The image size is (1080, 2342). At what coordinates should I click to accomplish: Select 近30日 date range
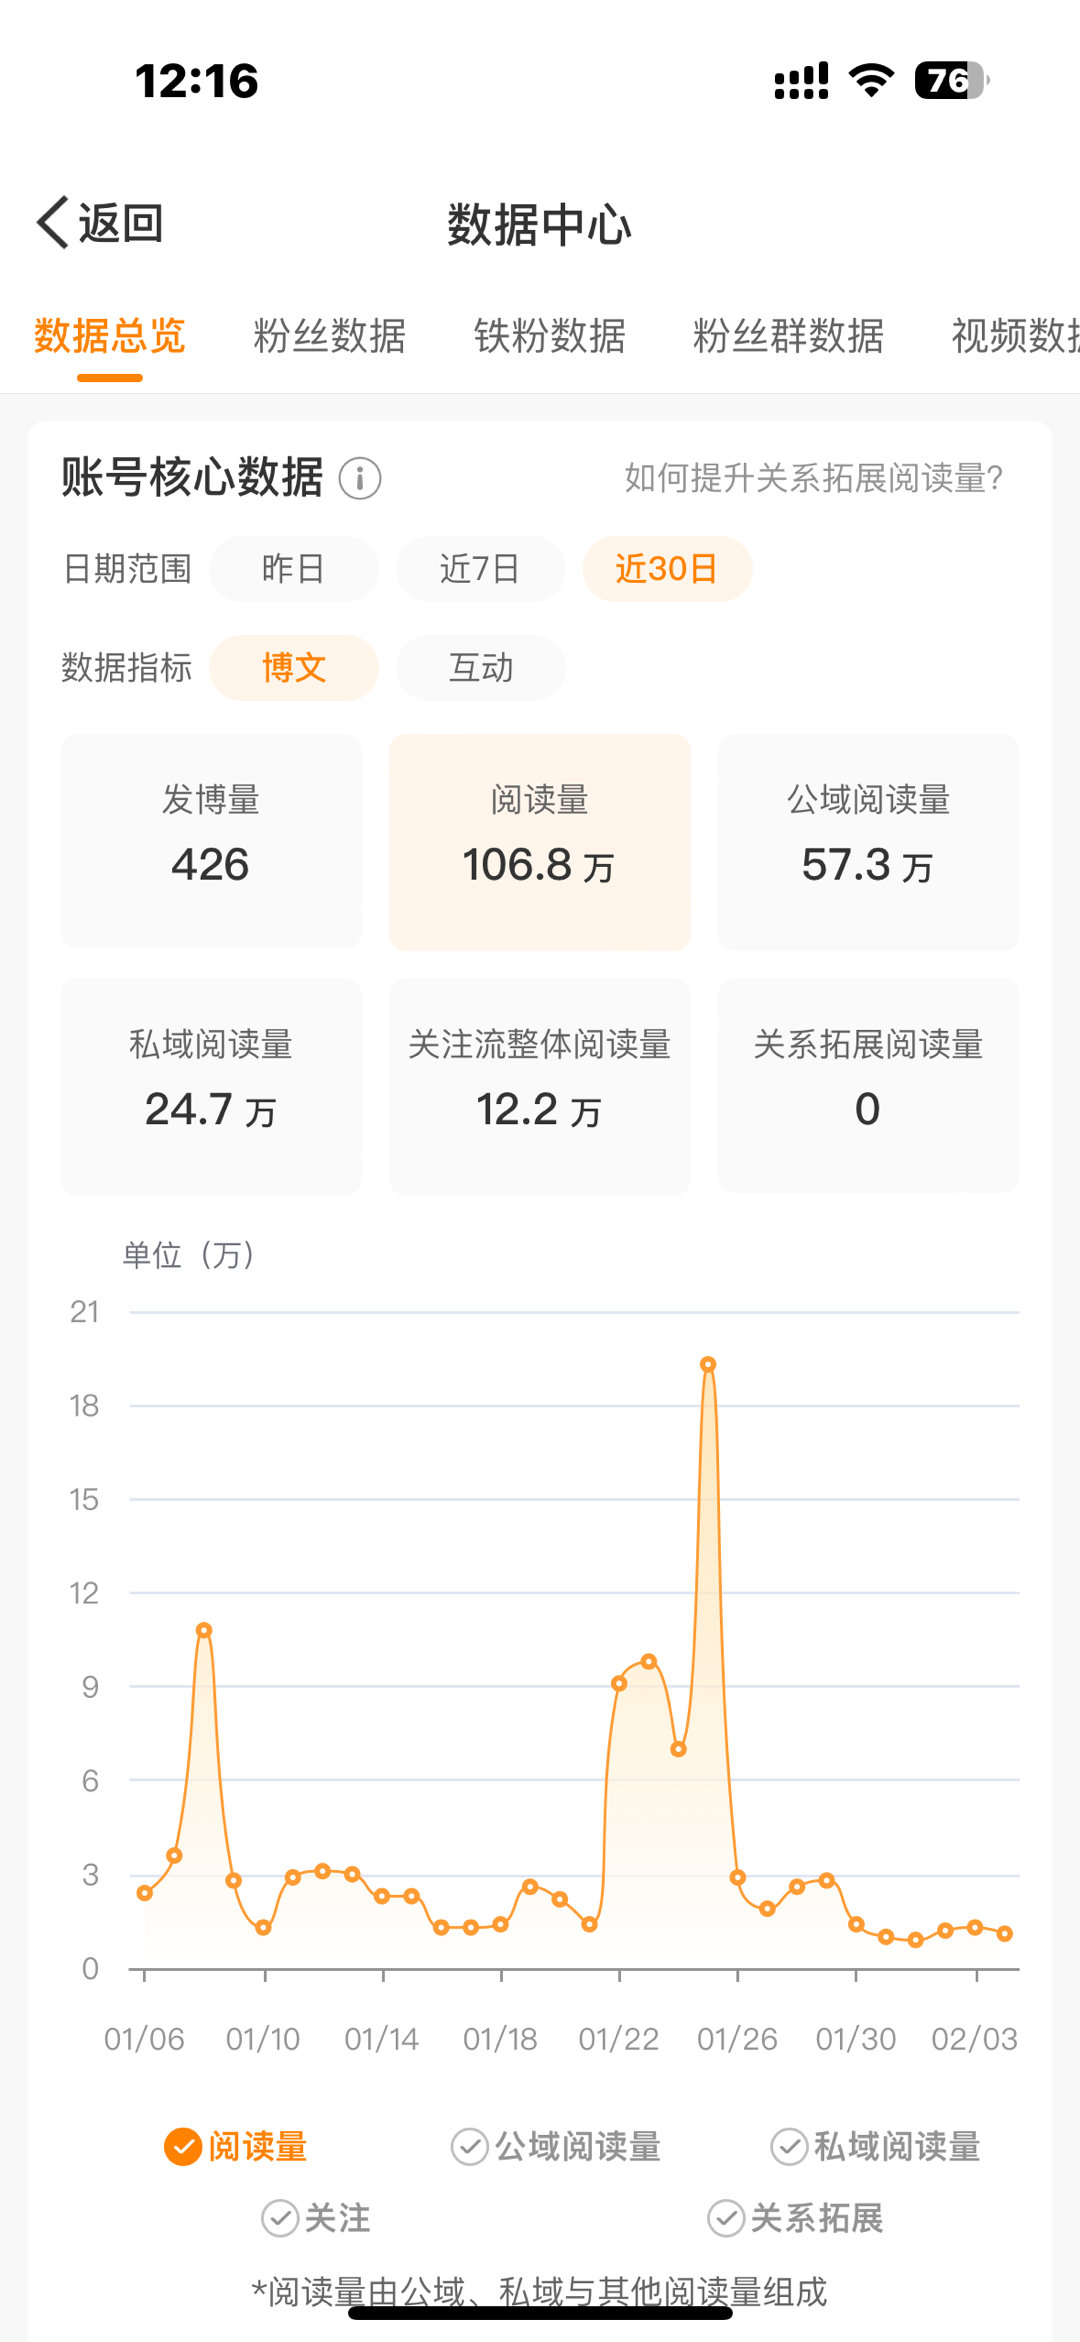tap(668, 569)
